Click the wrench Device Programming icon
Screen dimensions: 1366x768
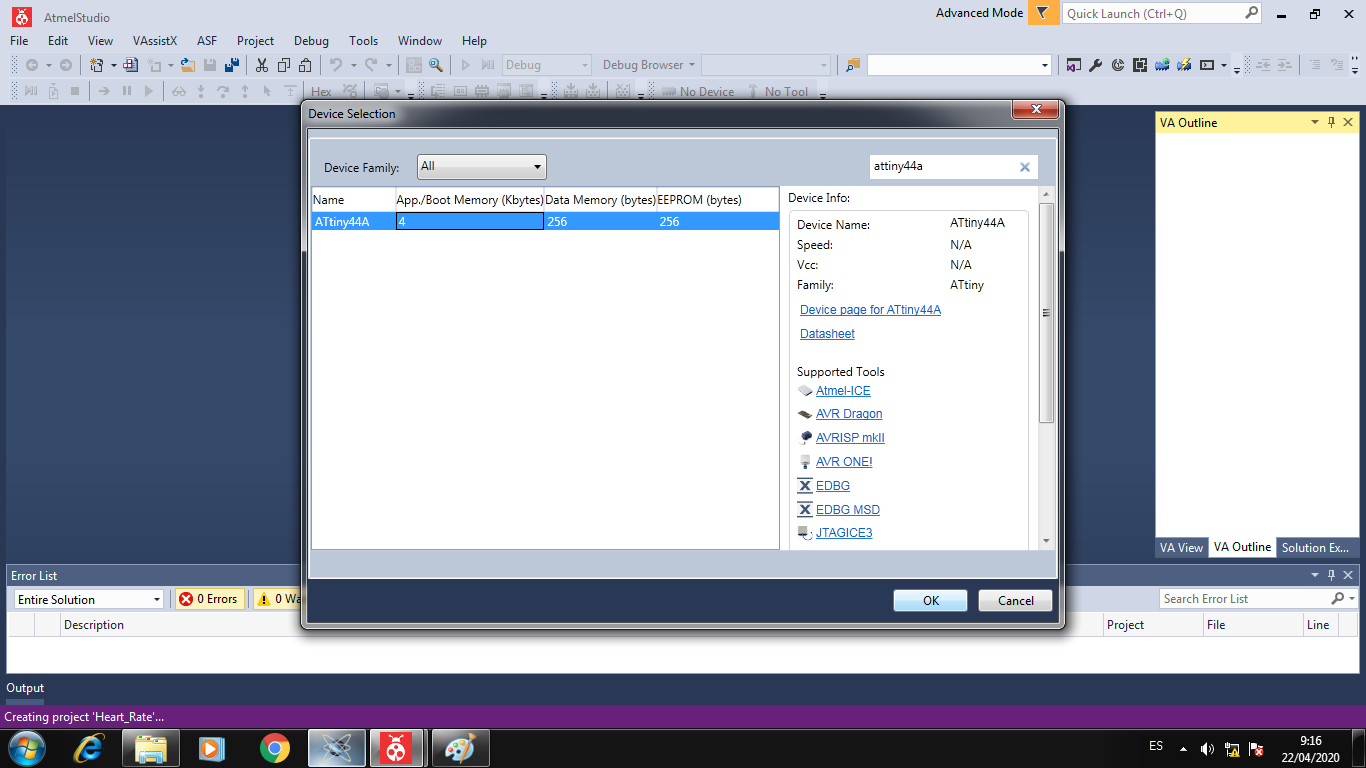pyautogui.click(x=1095, y=65)
